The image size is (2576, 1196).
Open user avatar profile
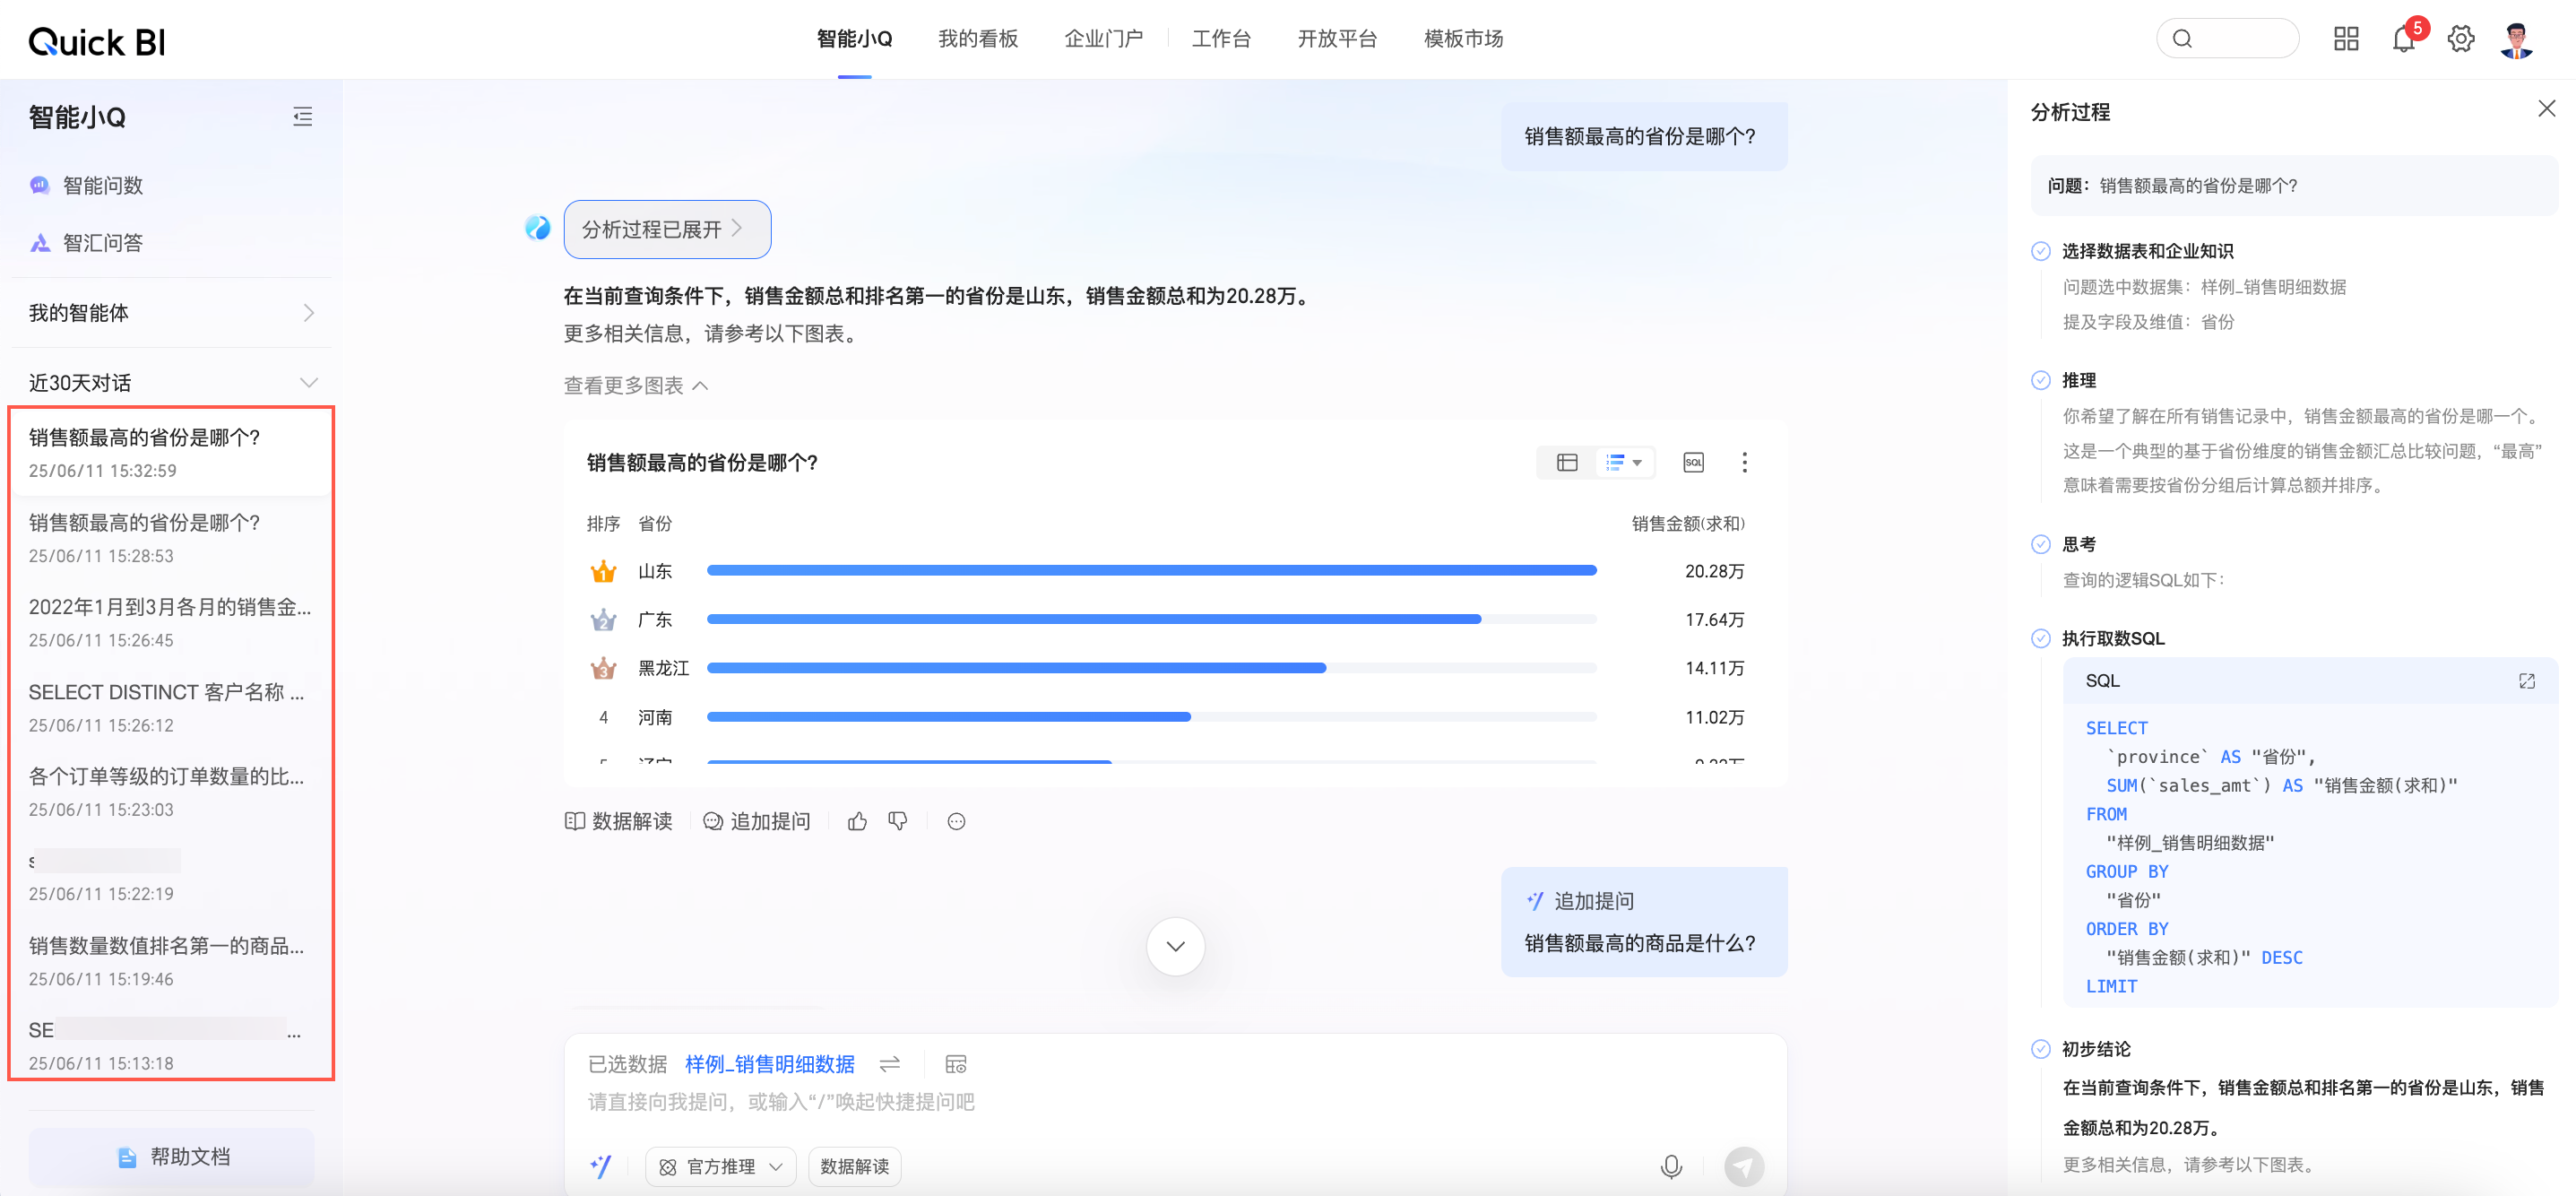2516,39
